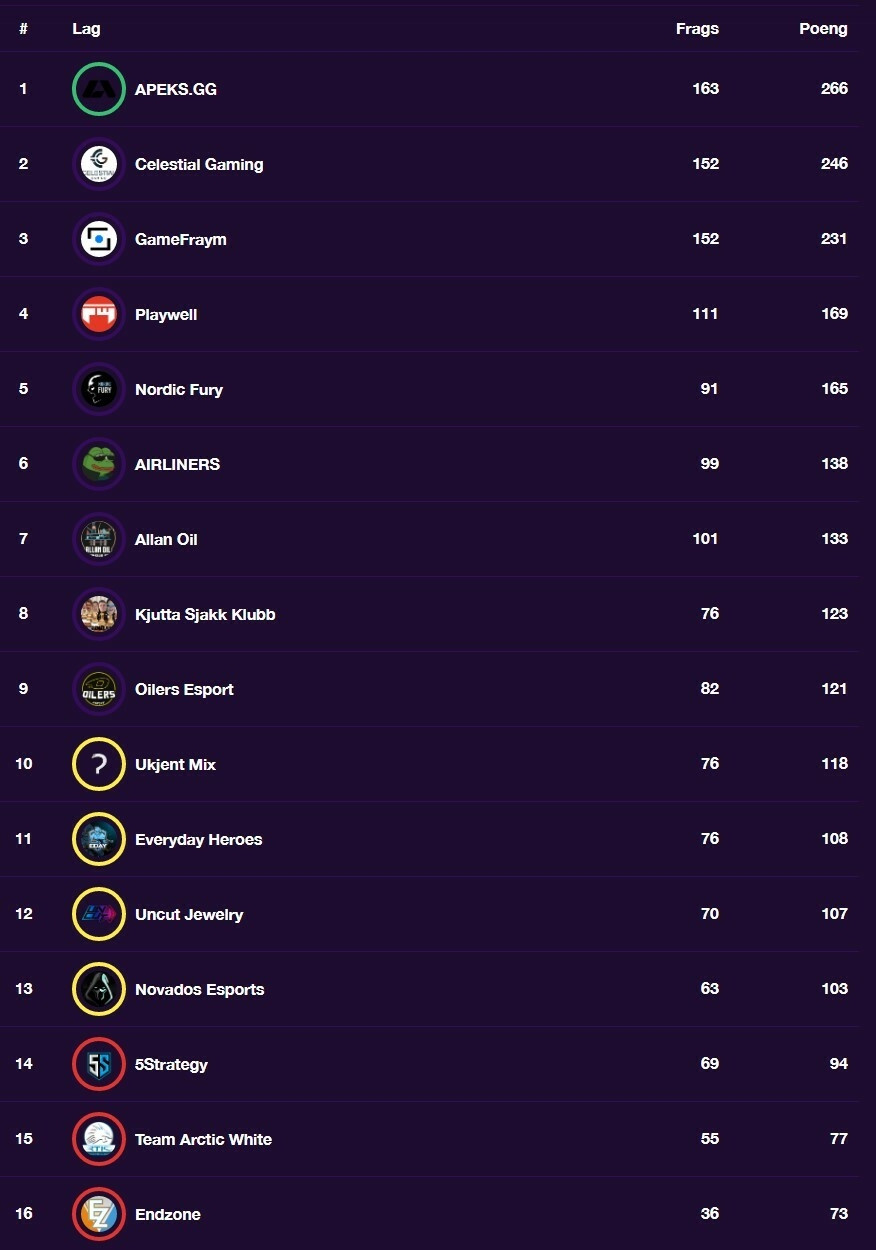Open the Kjutta Sjakk Klubb photo avatar

(99, 614)
